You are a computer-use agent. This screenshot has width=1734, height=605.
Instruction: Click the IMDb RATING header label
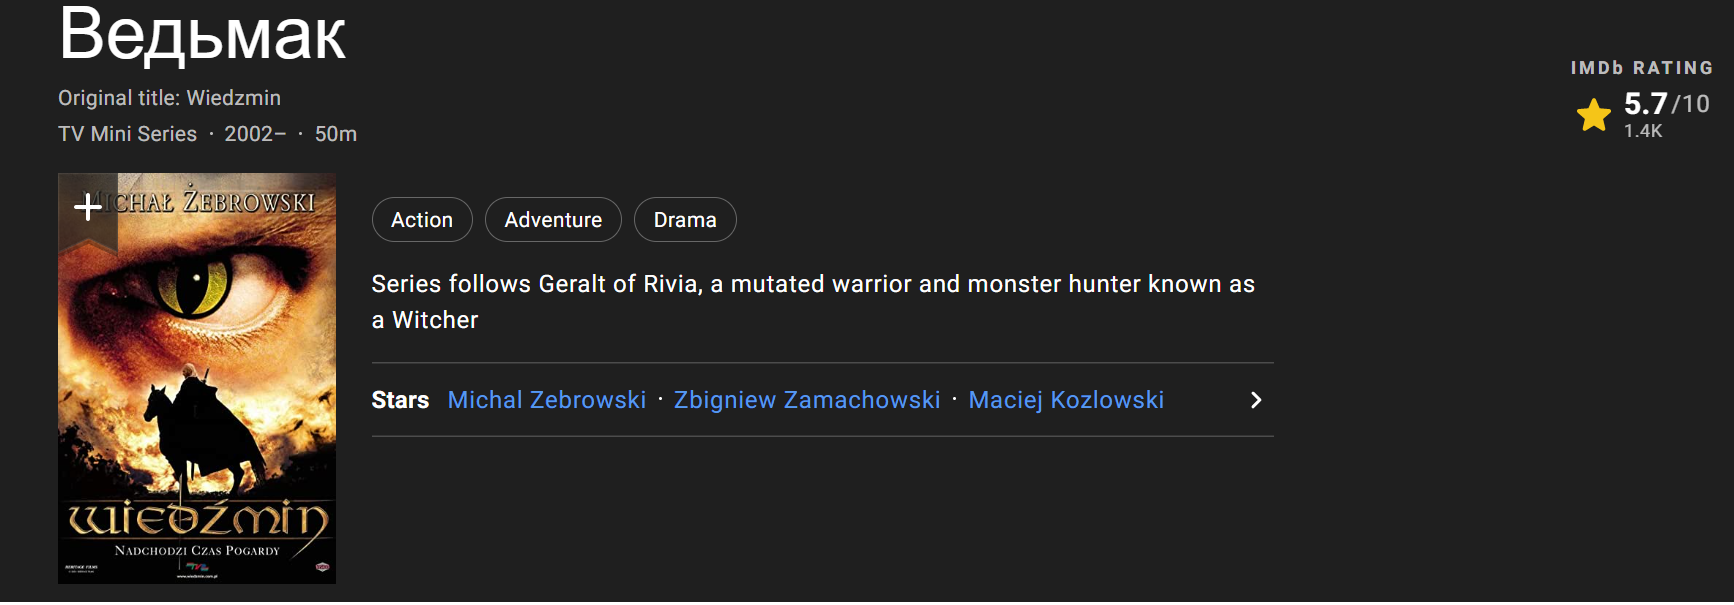[x=1641, y=68]
